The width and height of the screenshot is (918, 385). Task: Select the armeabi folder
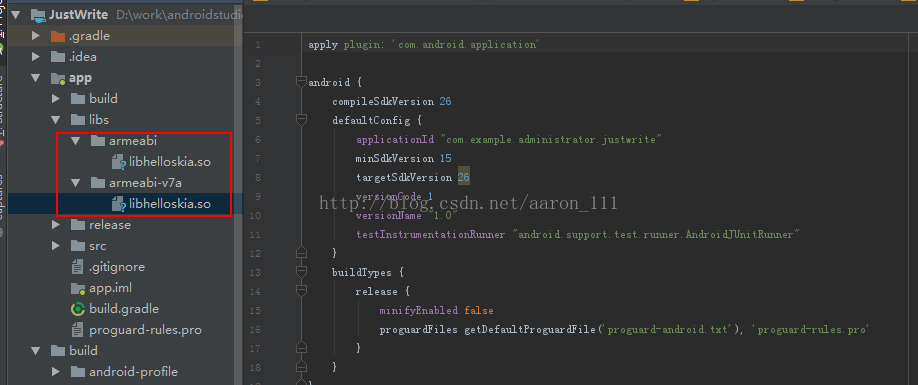point(133,140)
